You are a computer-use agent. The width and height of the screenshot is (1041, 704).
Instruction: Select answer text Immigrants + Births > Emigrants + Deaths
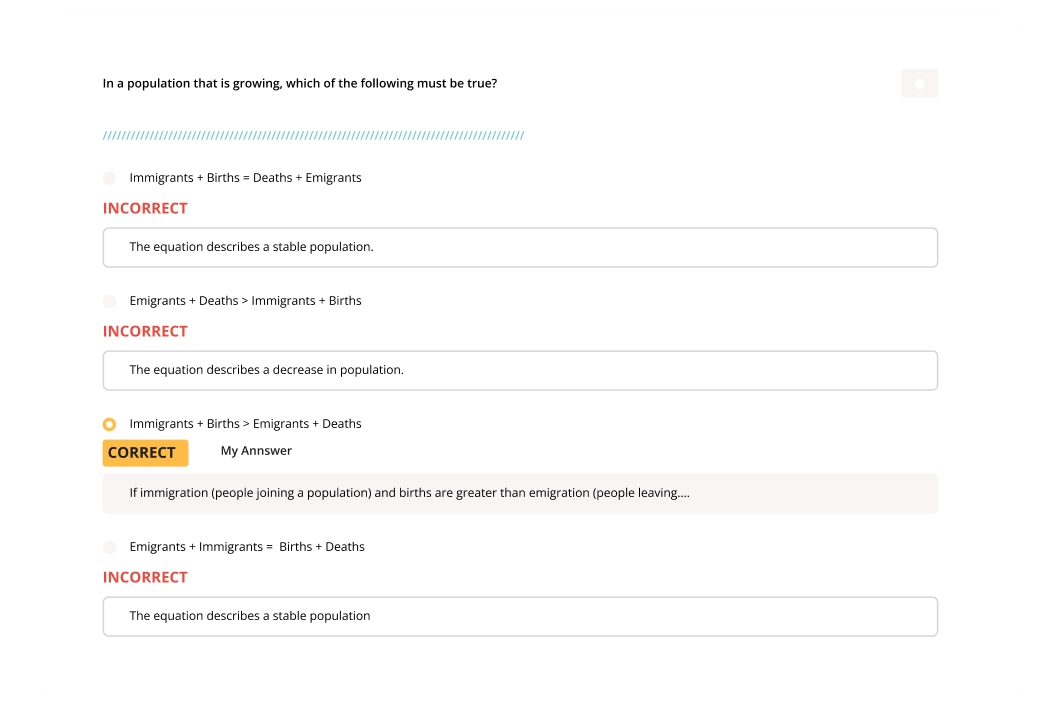point(245,423)
